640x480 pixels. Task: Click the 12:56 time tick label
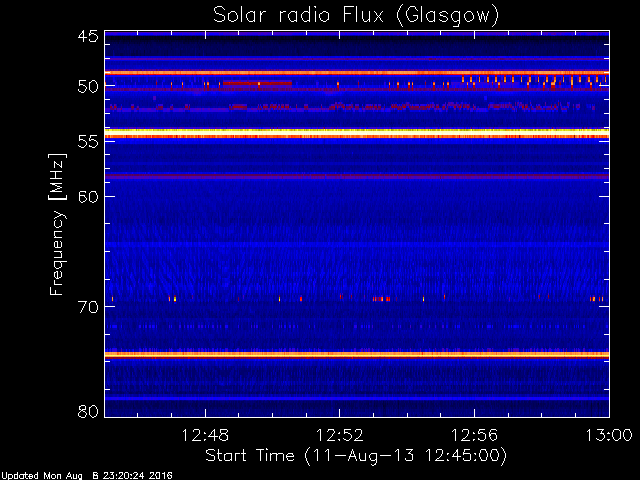474,435
